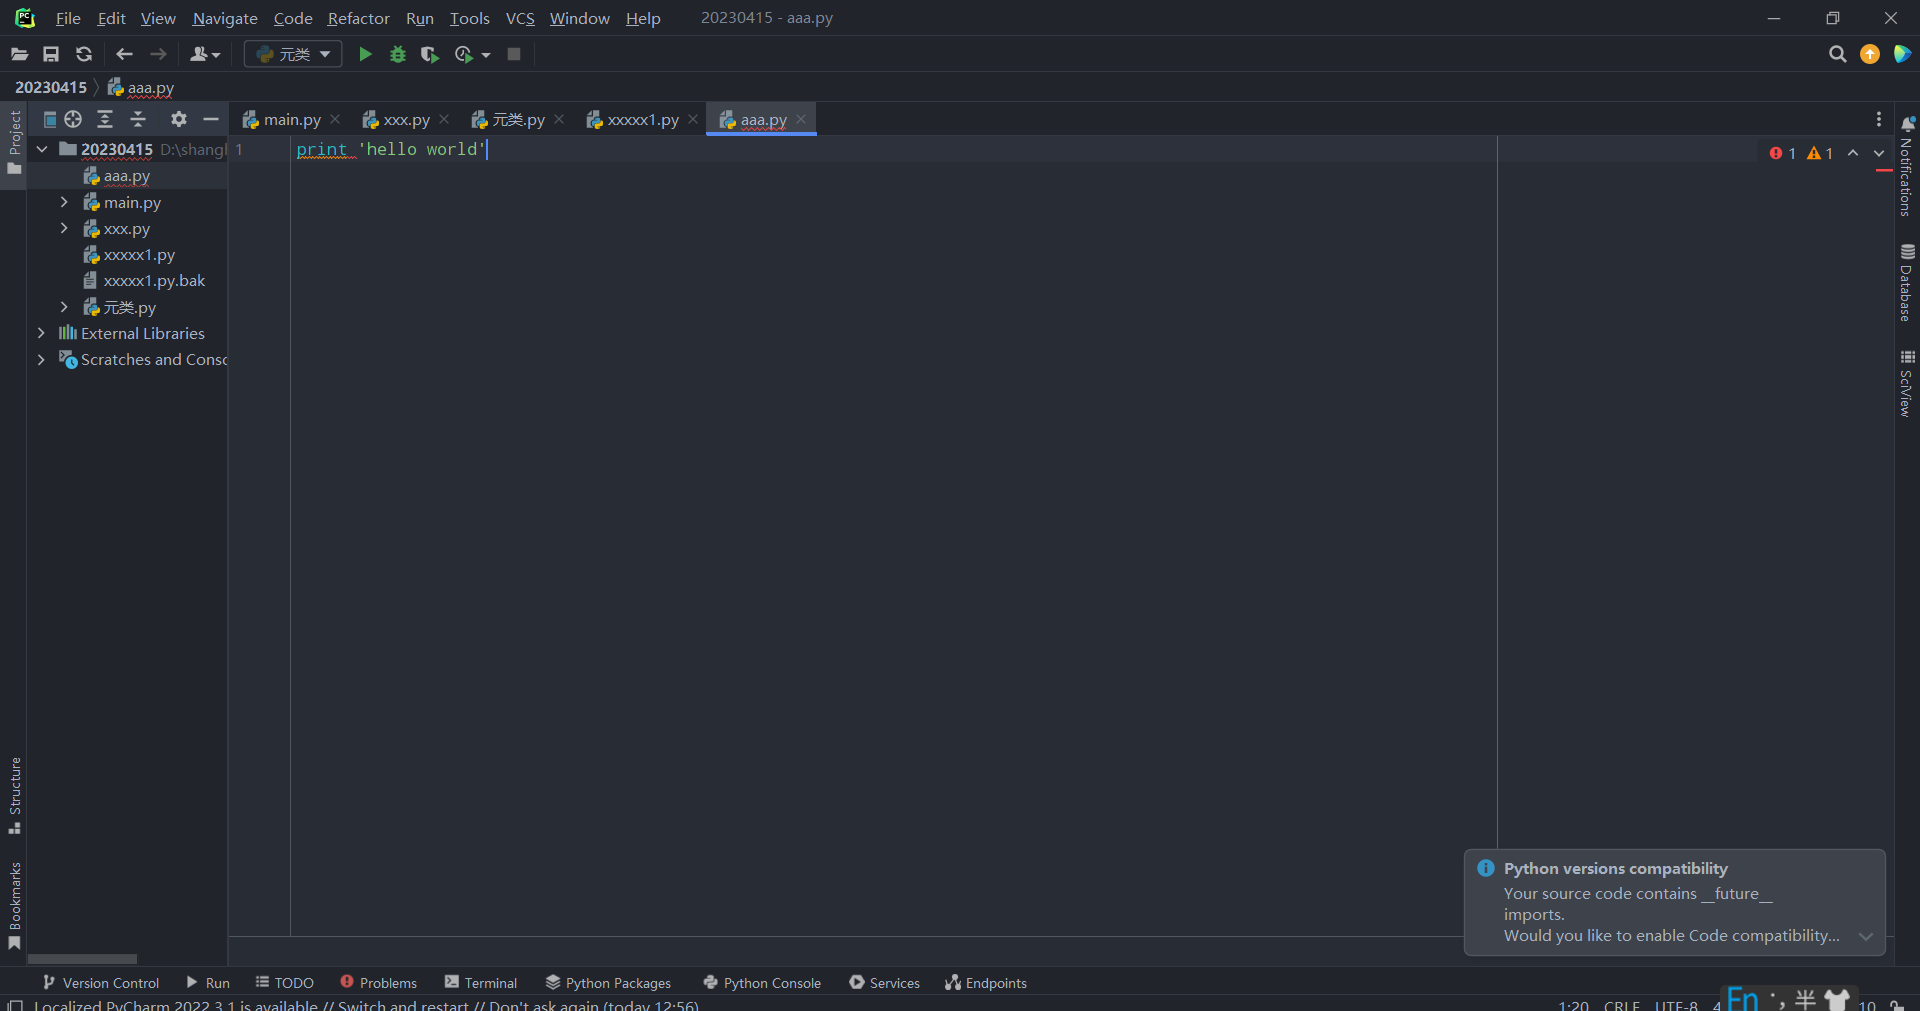
Task: Toggle the Bookmarks tool window
Action: 14,906
